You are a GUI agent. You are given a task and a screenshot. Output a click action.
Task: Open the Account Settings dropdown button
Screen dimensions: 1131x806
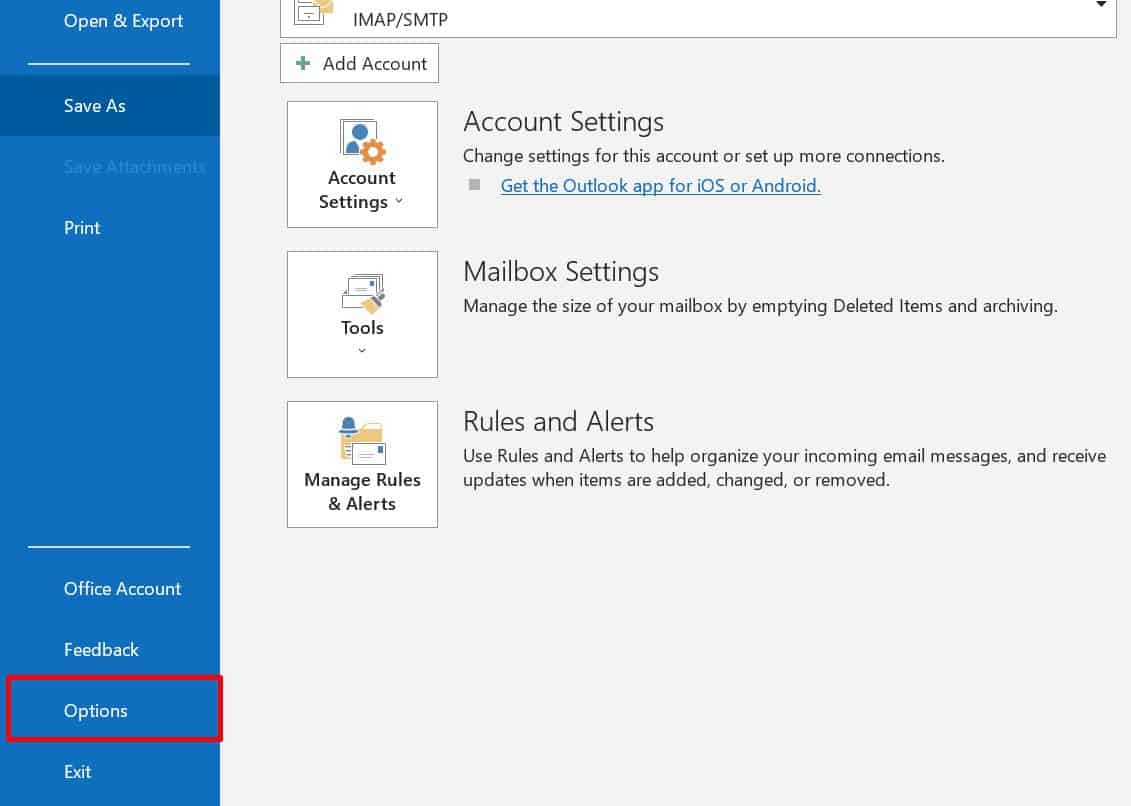click(x=362, y=165)
